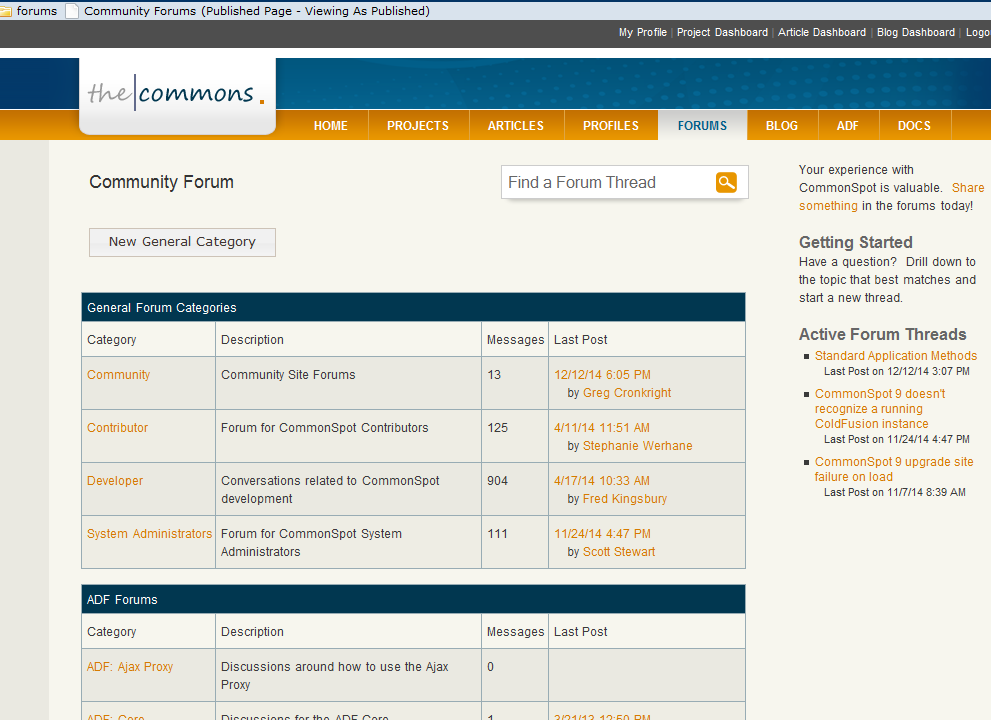The height and width of the screenshot is (720, 991).
Task: Open the HOME navigation tab
Action: (331, 125)
